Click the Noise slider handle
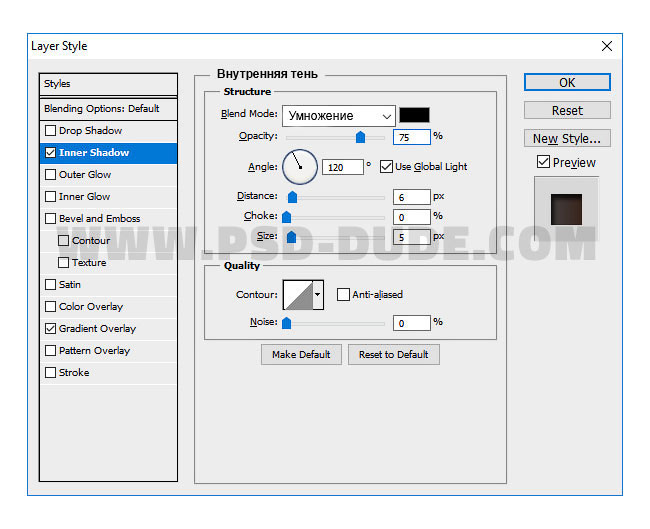 286,323
